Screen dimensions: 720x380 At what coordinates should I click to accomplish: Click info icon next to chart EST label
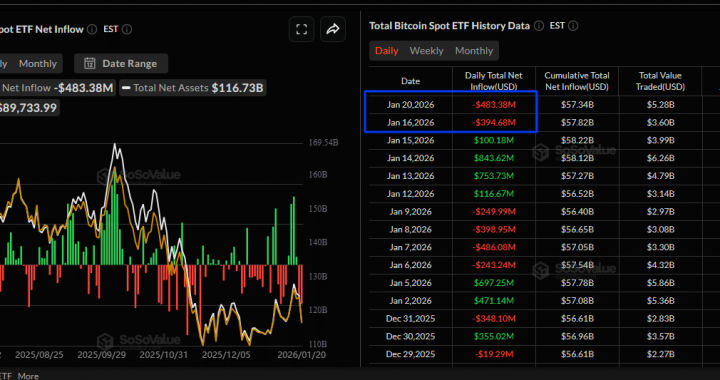(x=127, y=29)
